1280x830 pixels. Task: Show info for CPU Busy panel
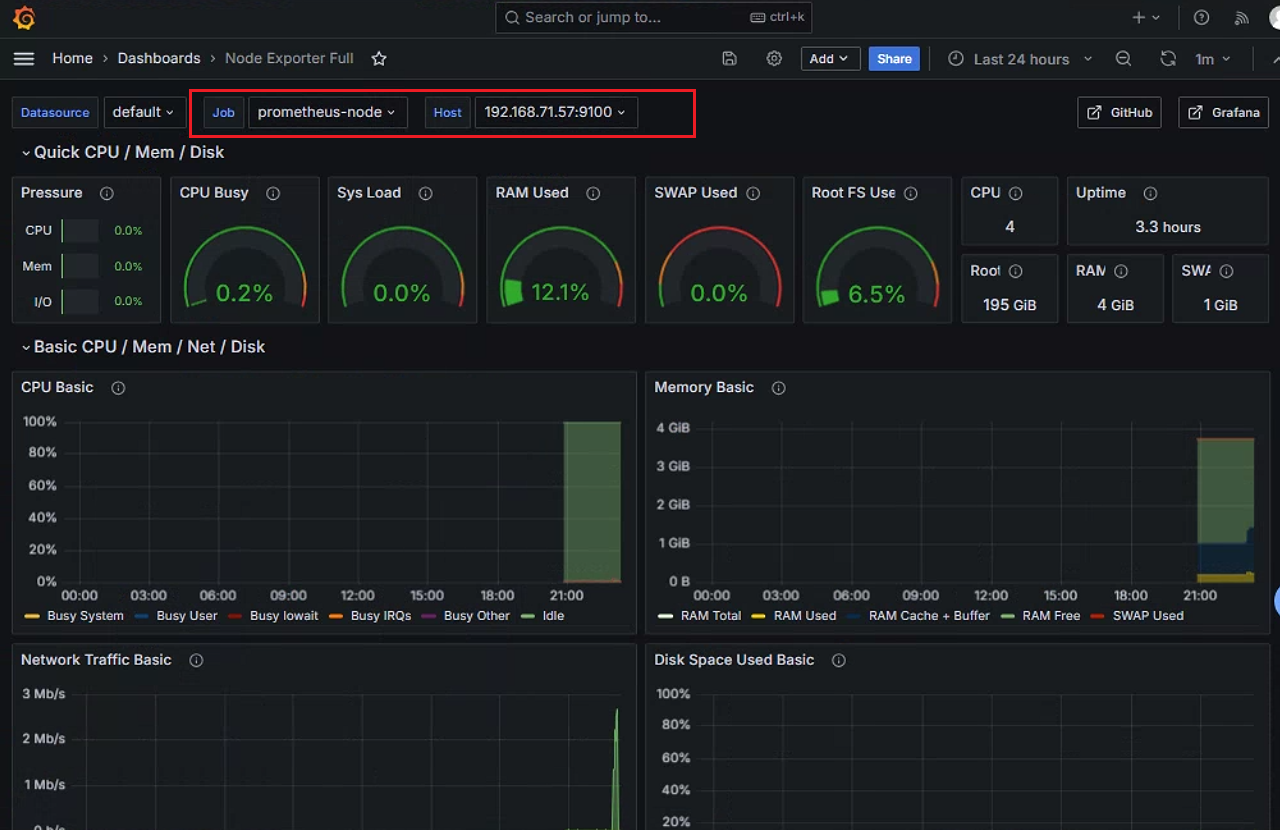(x=273, y=193)
